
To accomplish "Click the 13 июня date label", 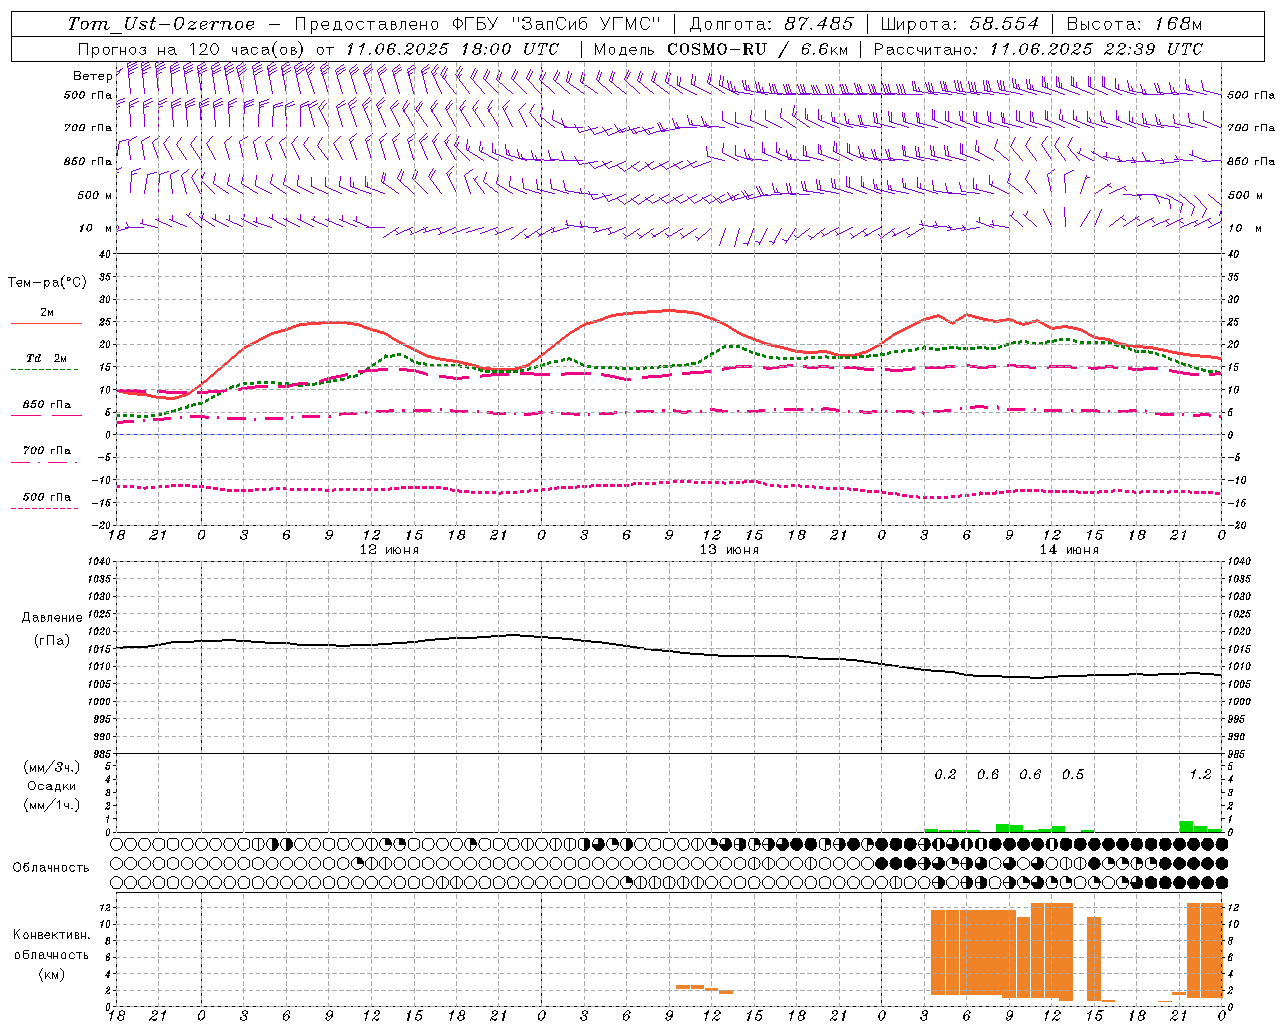I will pyautogui.click(x=729, y=550).
